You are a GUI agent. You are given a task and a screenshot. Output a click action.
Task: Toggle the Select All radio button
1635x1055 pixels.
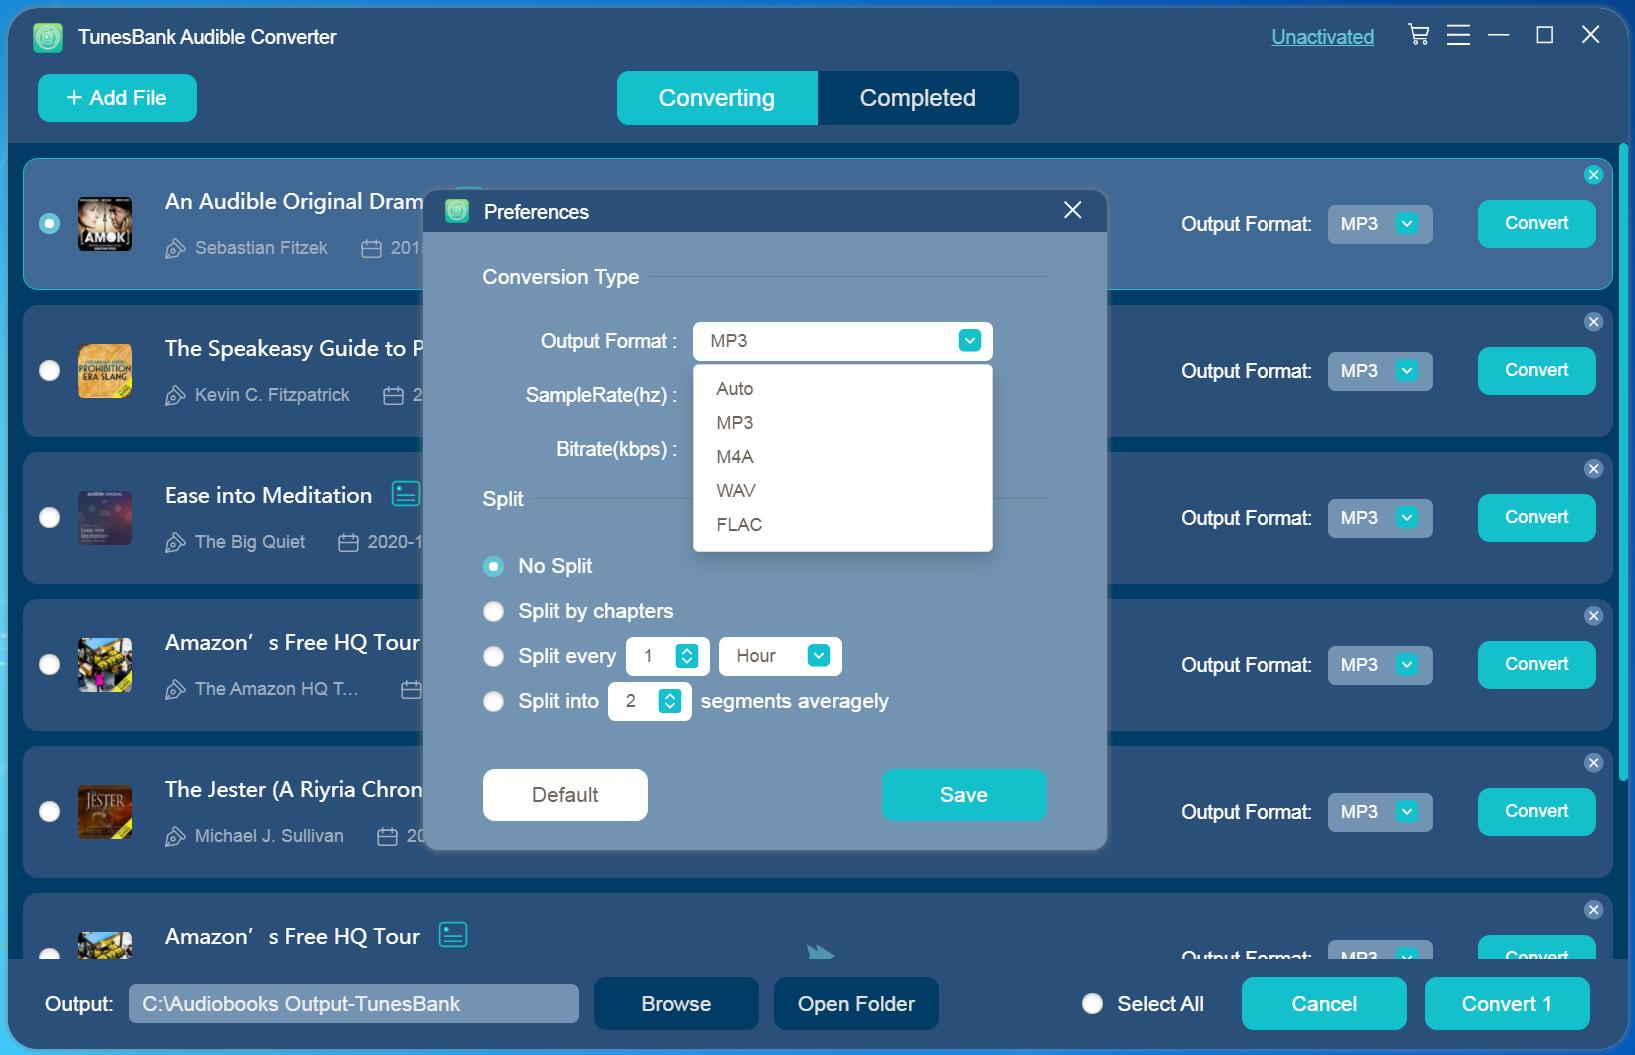pyautogui.click(x=1092, y=1003)
